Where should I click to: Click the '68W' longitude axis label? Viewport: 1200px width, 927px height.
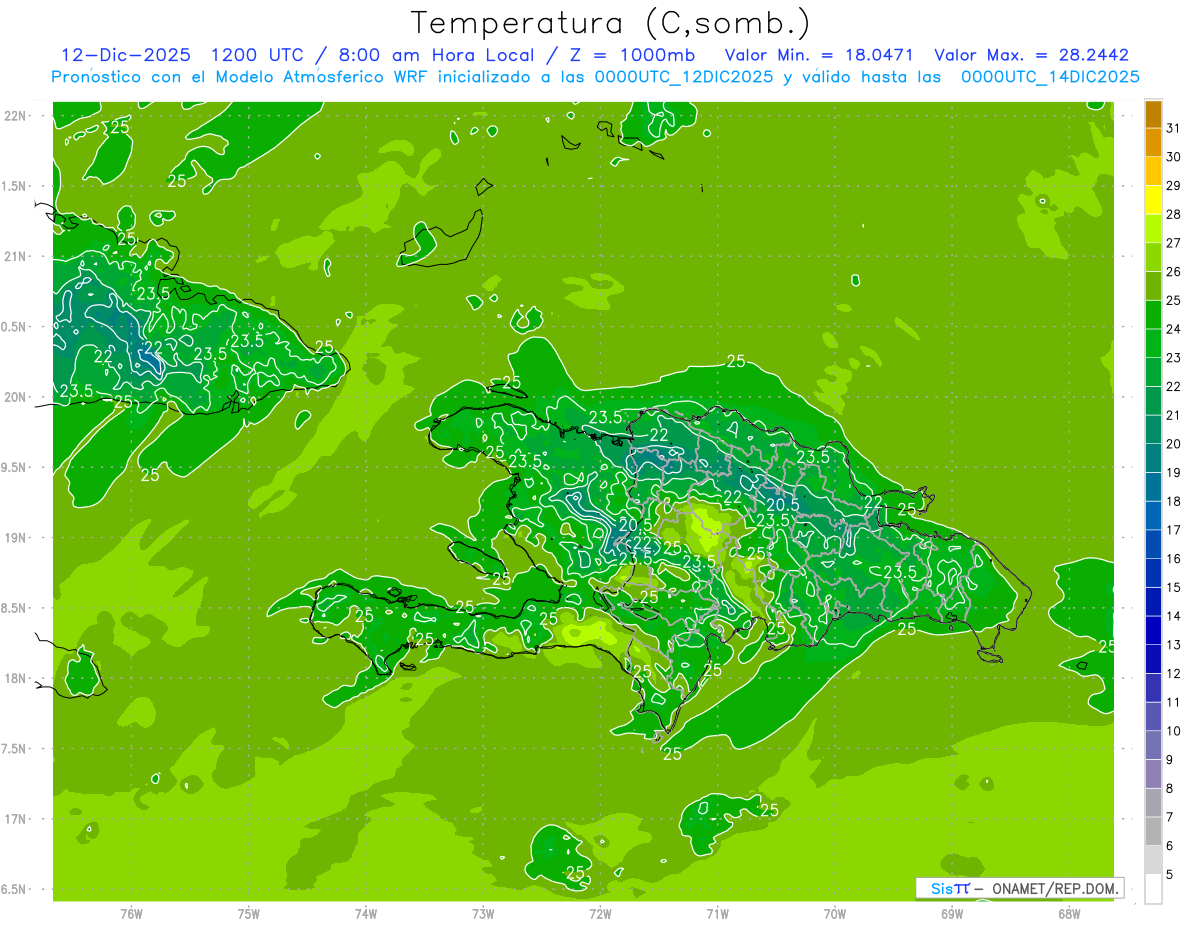tap(1069, 913)
